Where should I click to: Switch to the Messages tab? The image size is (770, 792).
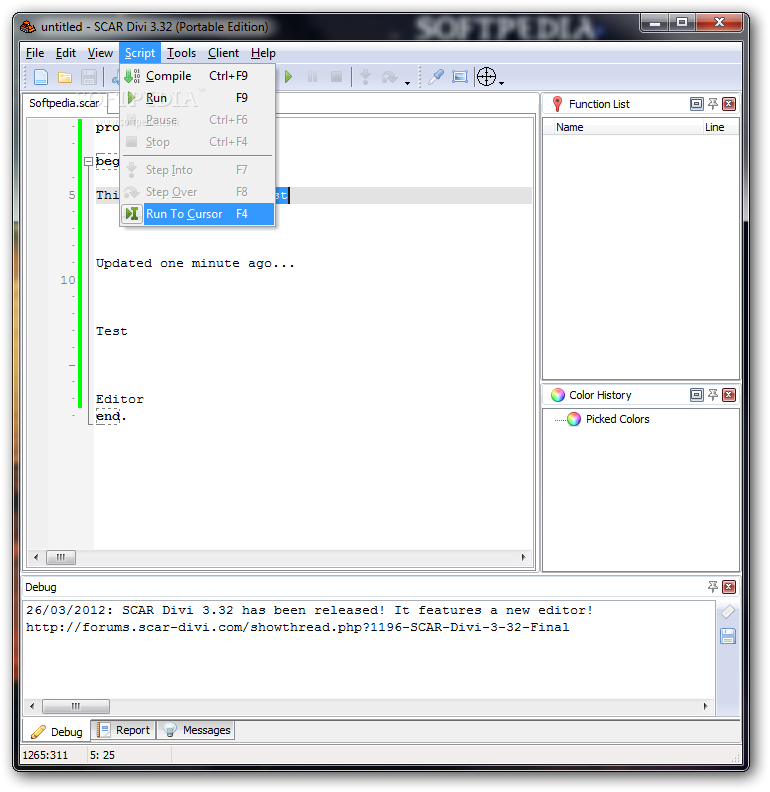tap(197, 730)
